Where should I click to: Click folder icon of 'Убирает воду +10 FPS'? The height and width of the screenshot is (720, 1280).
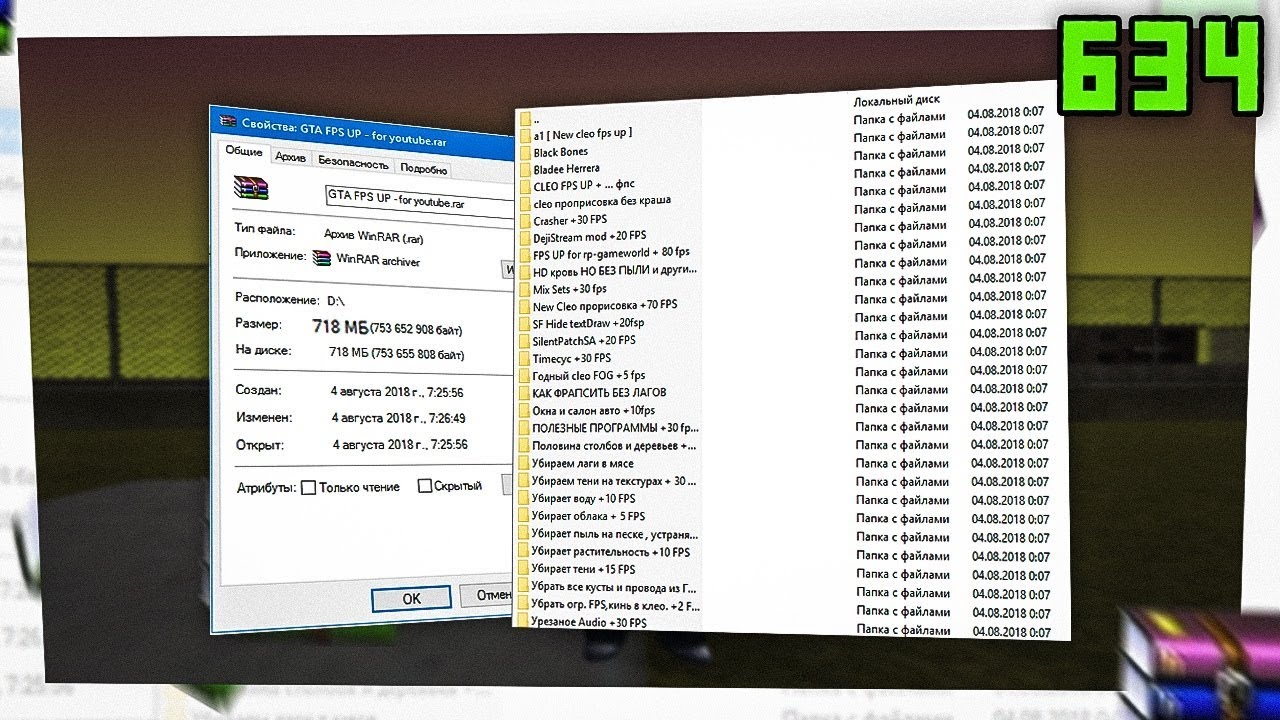tap(523, 499)
